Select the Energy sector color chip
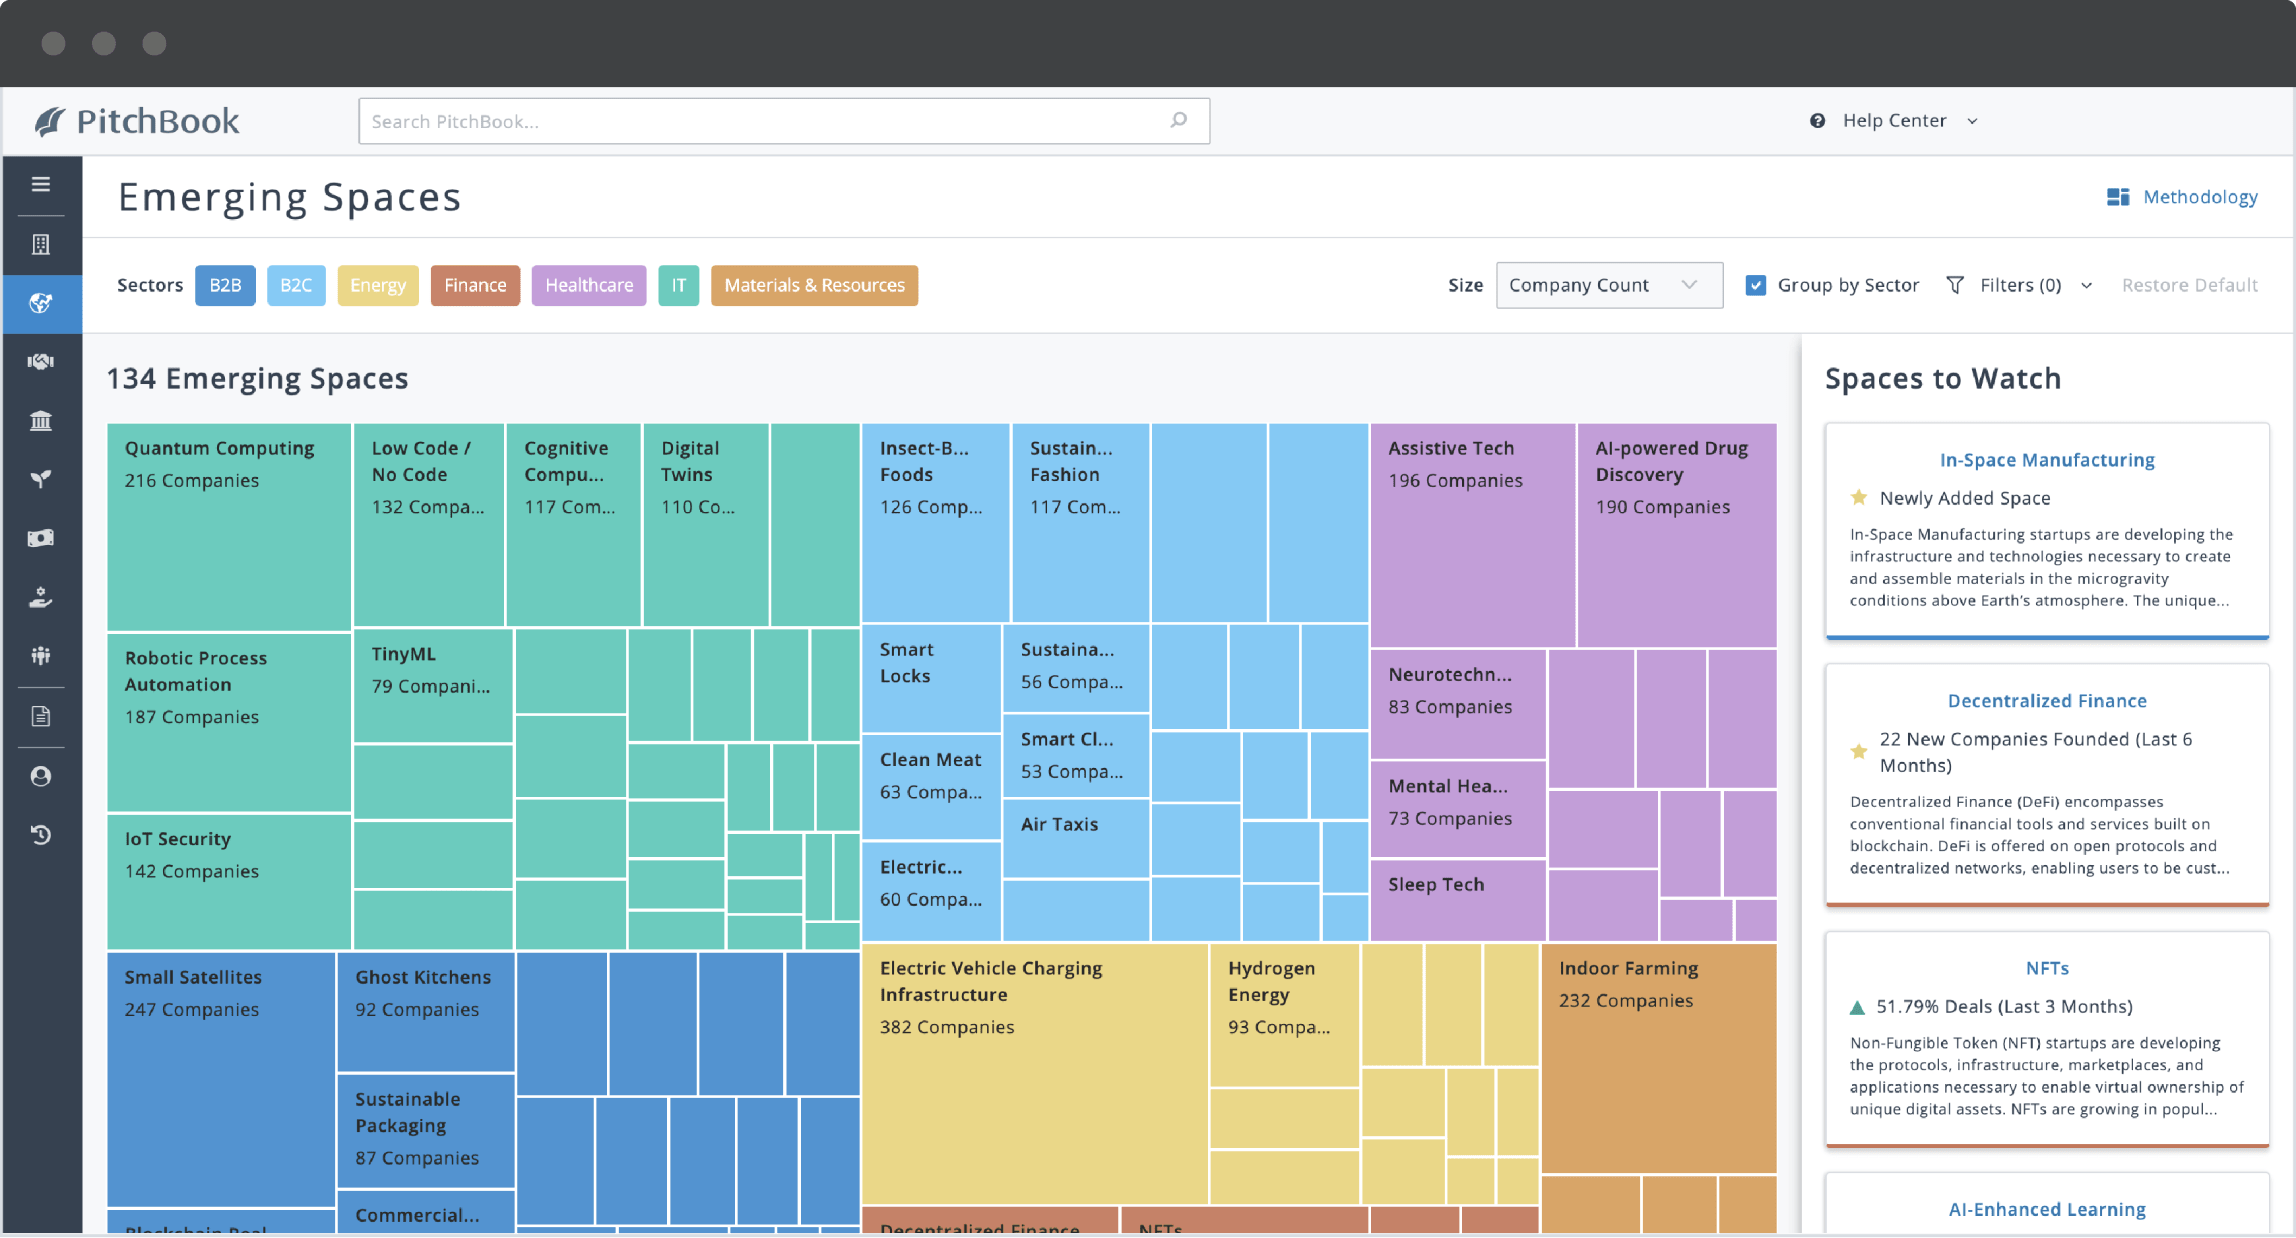The width and height of the screenshot is (2296, 1238). point(378,285)
